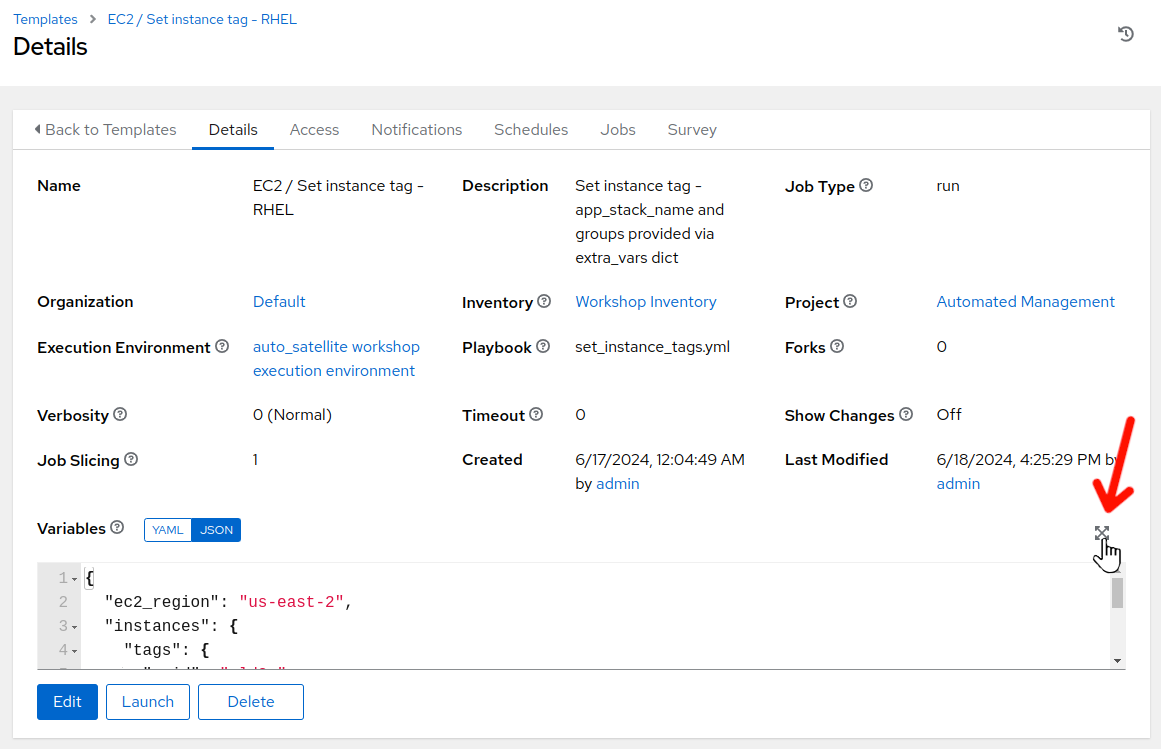Click the help icon next to Inventory
The image size is (1161, 749).
544,301
